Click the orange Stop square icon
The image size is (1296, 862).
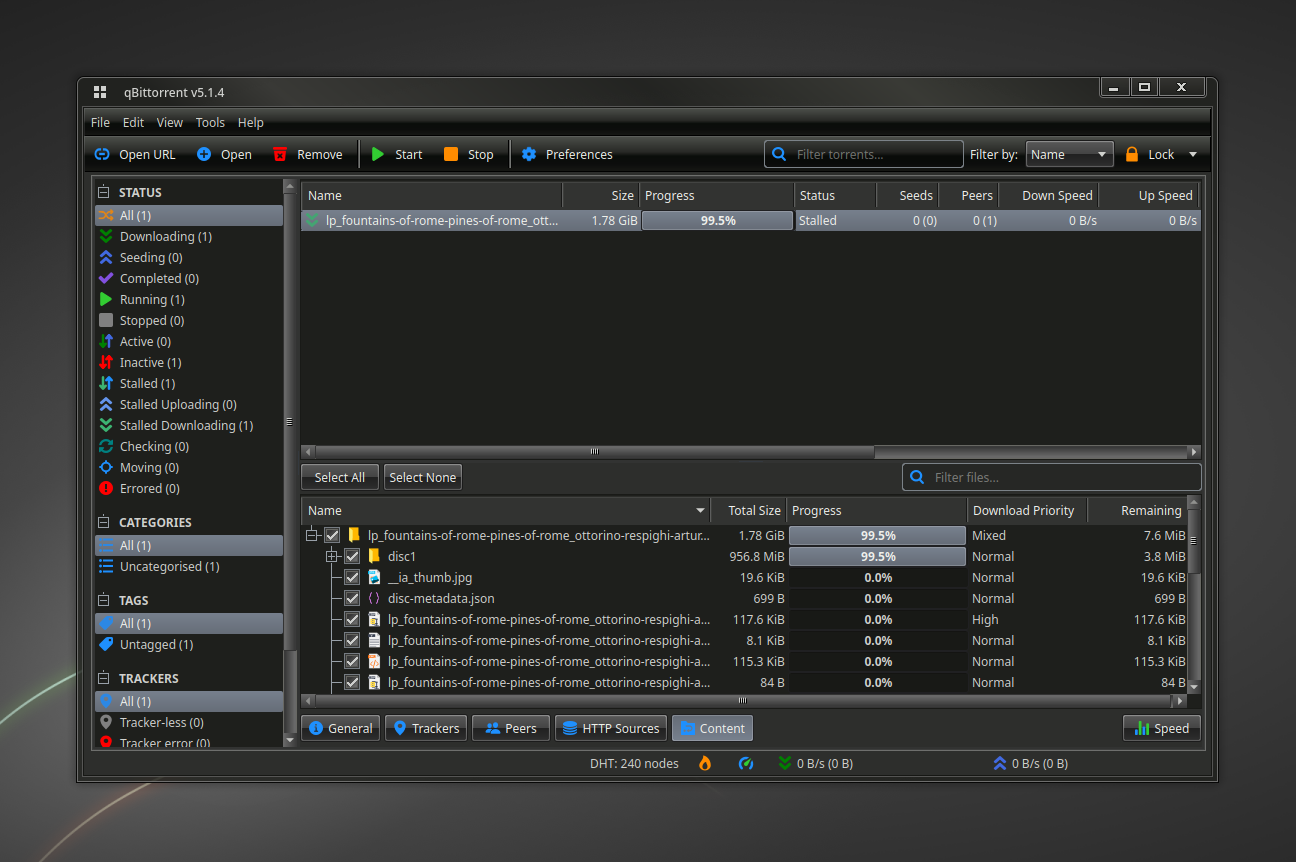click(451, 154)
